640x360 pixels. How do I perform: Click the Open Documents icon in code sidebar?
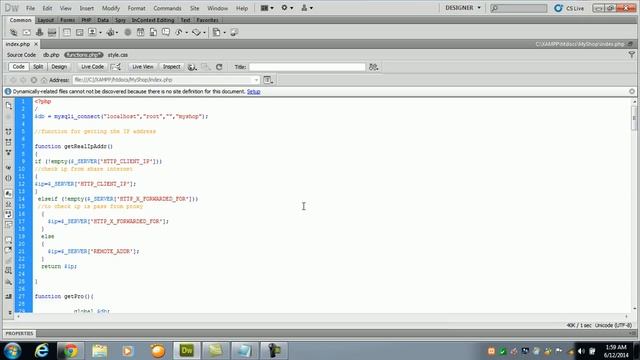[x=9, y=106]
